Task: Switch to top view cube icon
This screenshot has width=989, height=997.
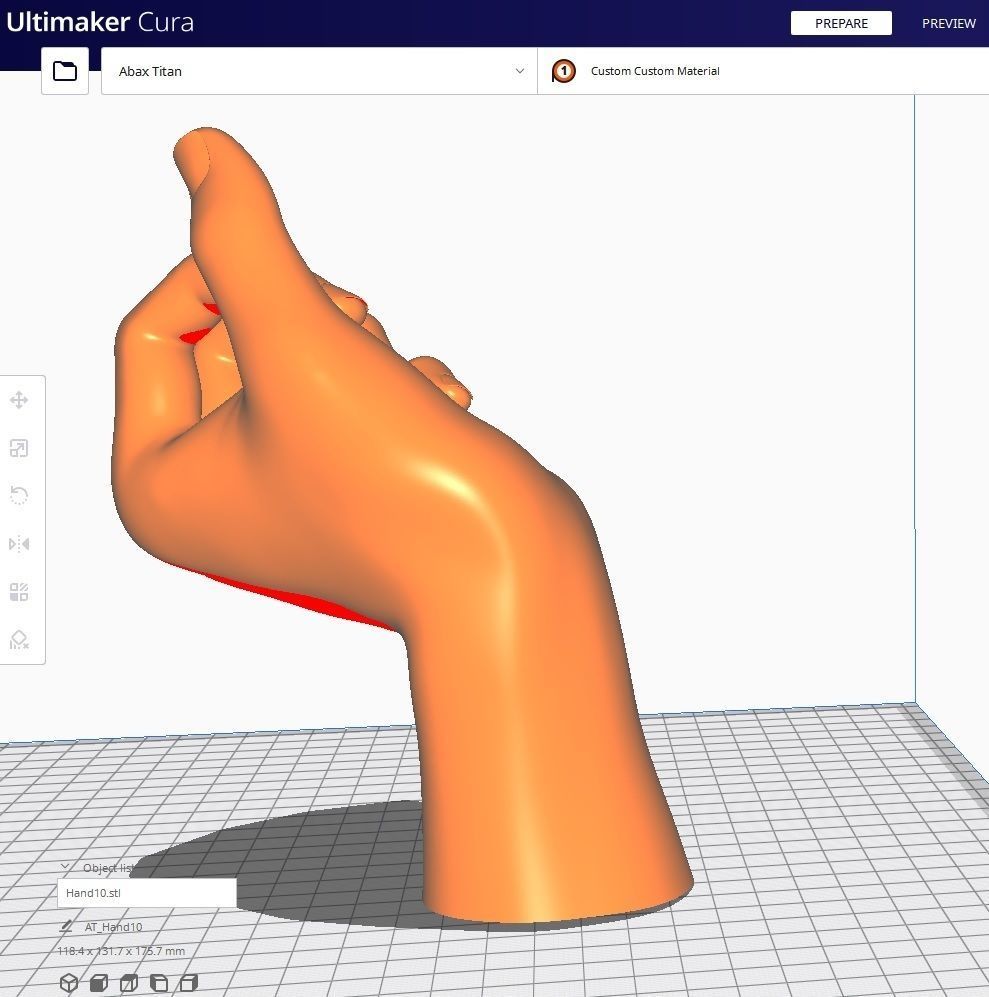Action: (128, 983)
